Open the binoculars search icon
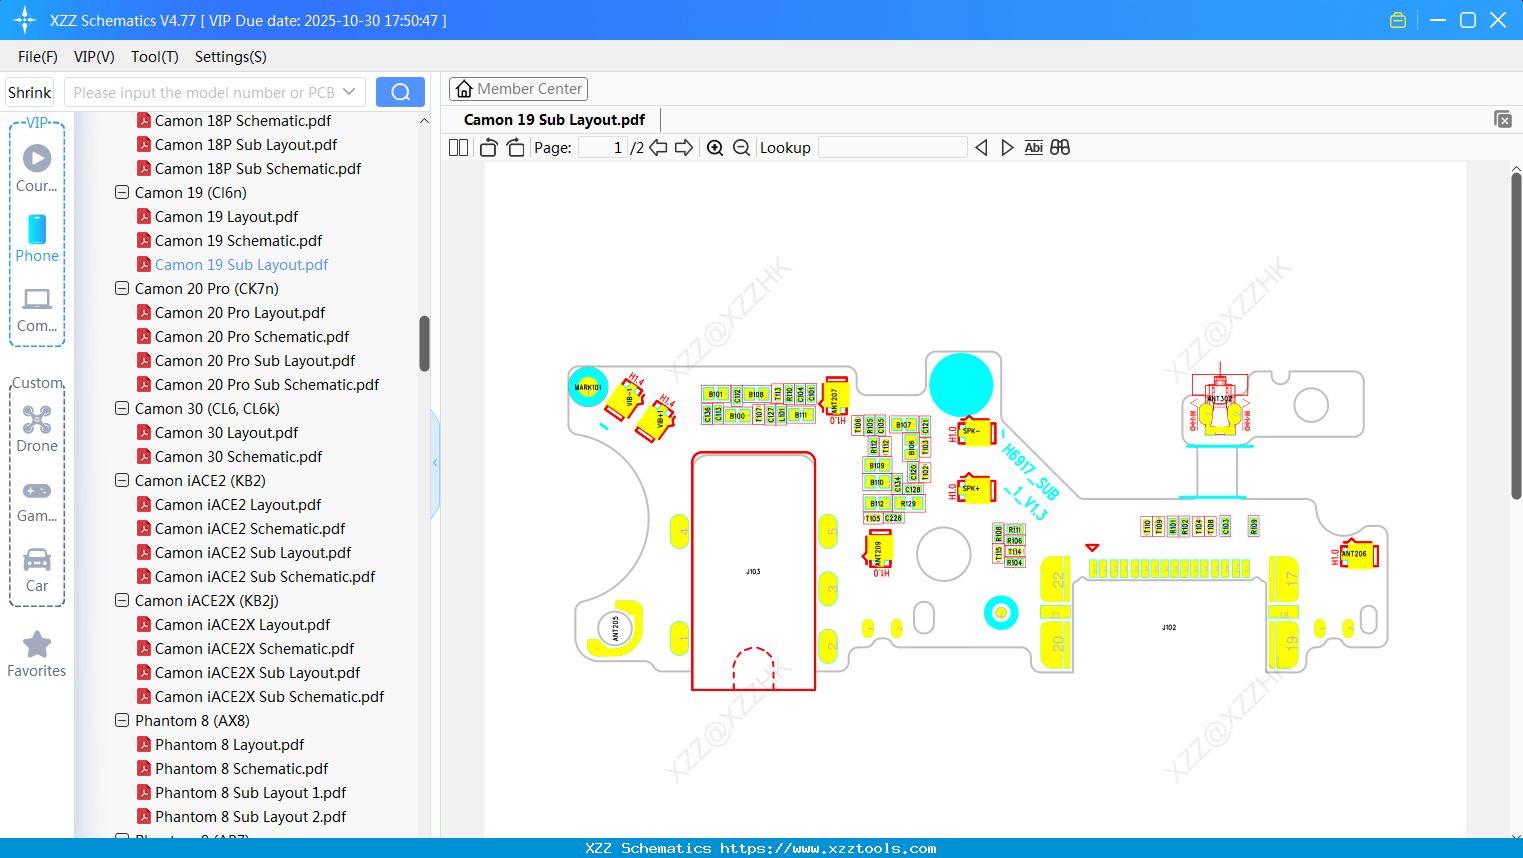This screenshot has width=1523, height=858. pos(1060,148)
